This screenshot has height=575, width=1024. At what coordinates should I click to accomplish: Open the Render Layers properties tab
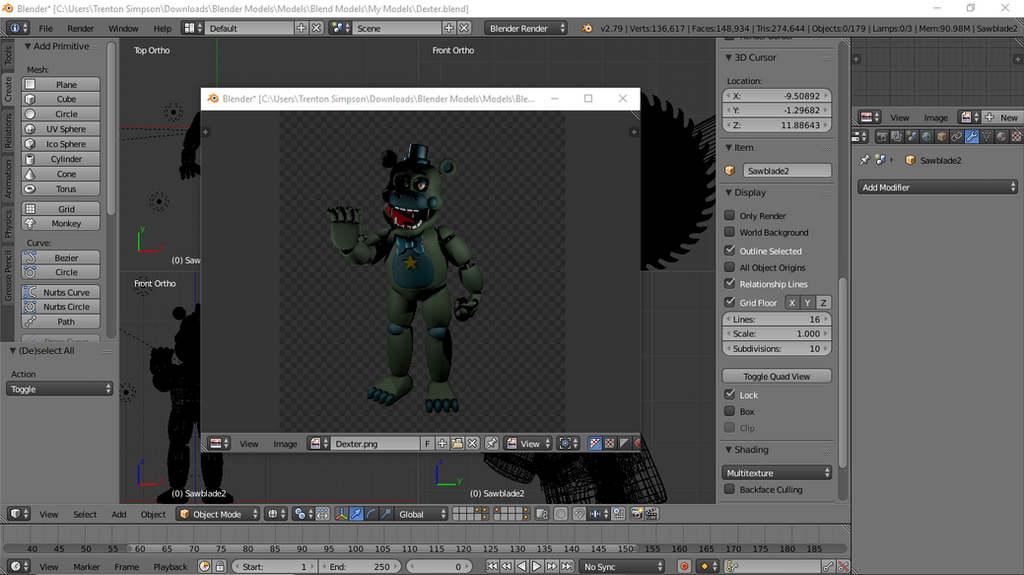[x=897, y=137]
